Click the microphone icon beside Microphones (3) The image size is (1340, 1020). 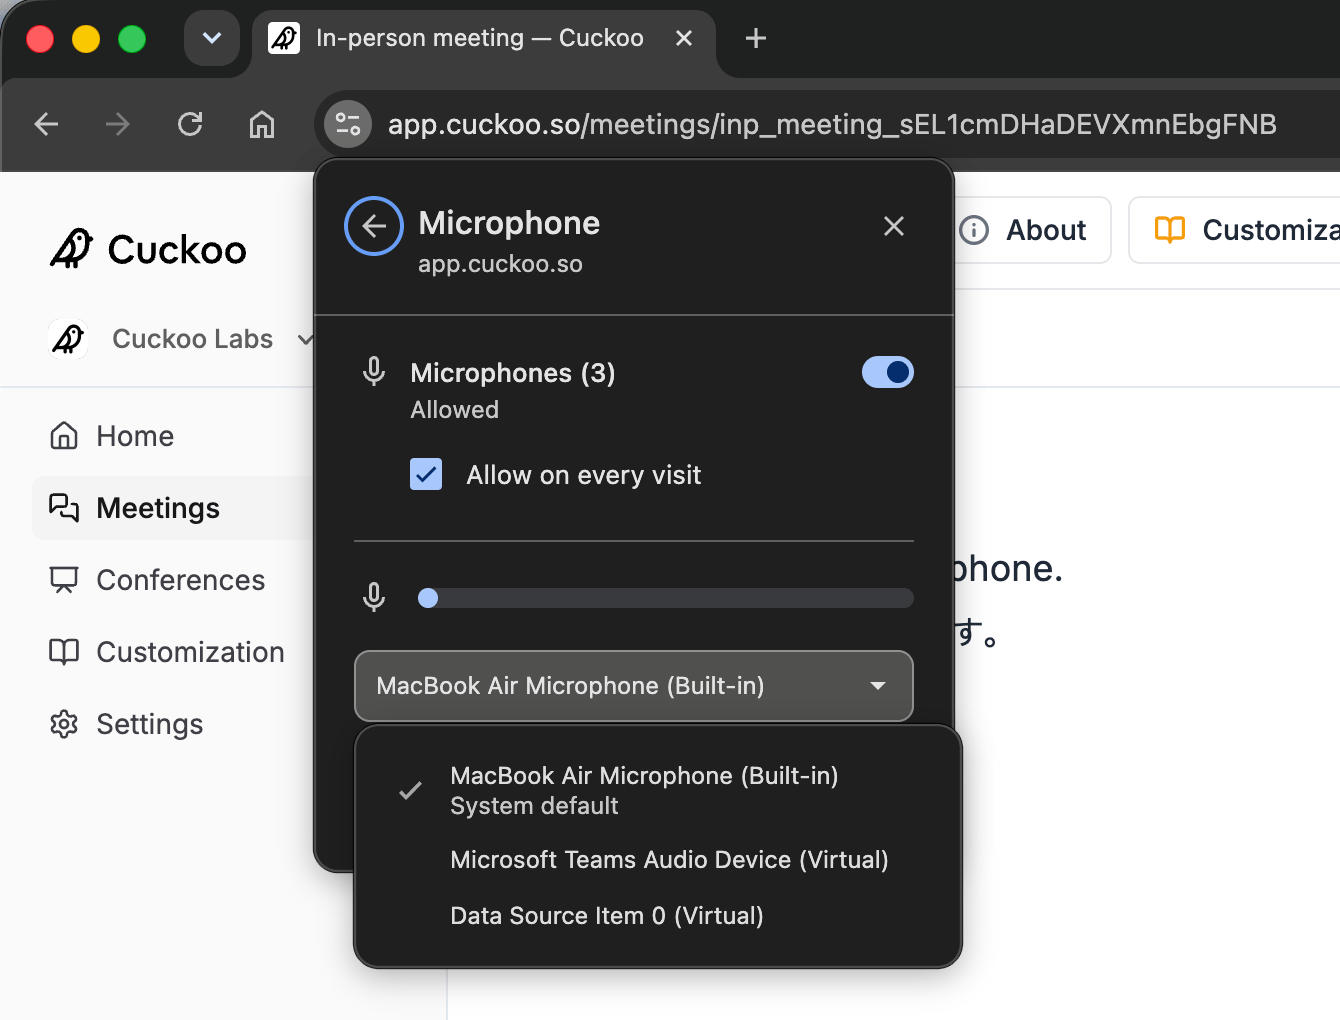(374, 371)
